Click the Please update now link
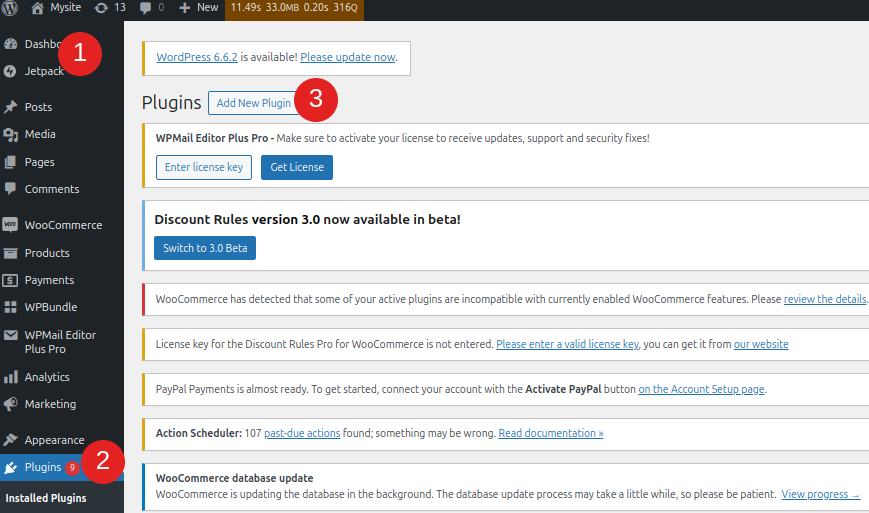This screenshot has width=869, height=513. point(347,57)
